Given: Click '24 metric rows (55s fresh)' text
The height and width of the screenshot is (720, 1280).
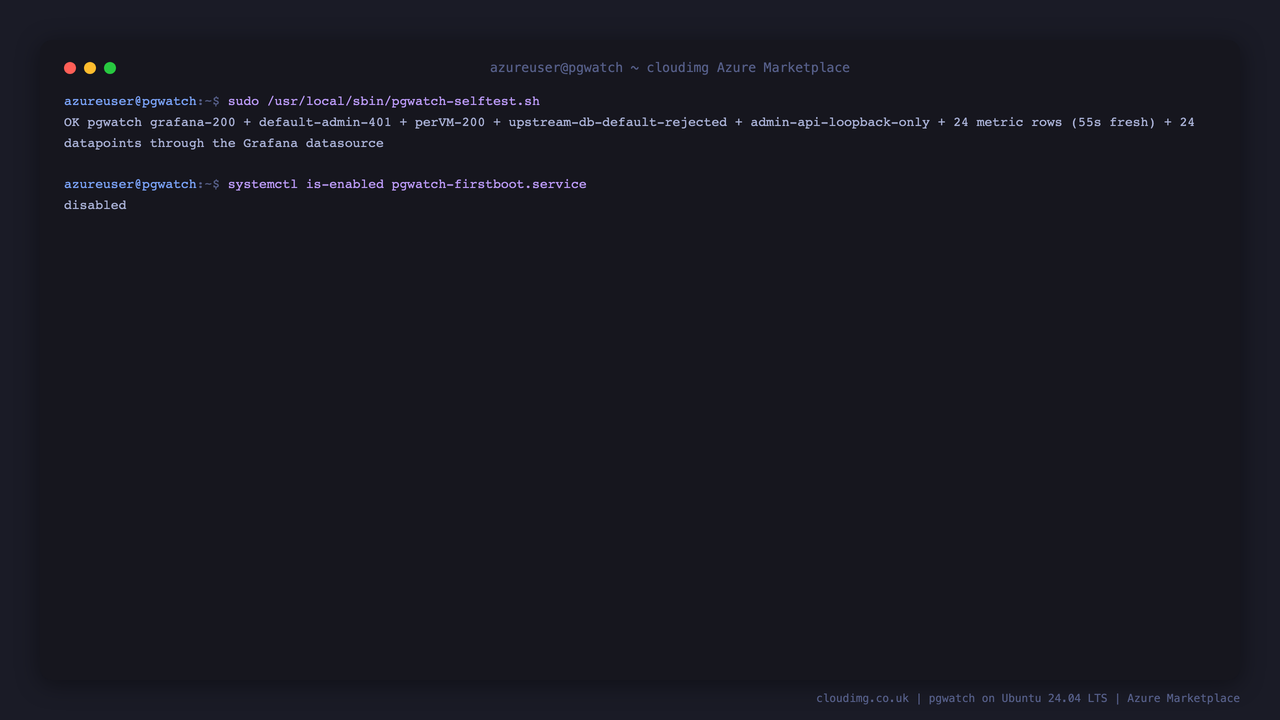Looking at the screenshot, I should [1054, 122].
